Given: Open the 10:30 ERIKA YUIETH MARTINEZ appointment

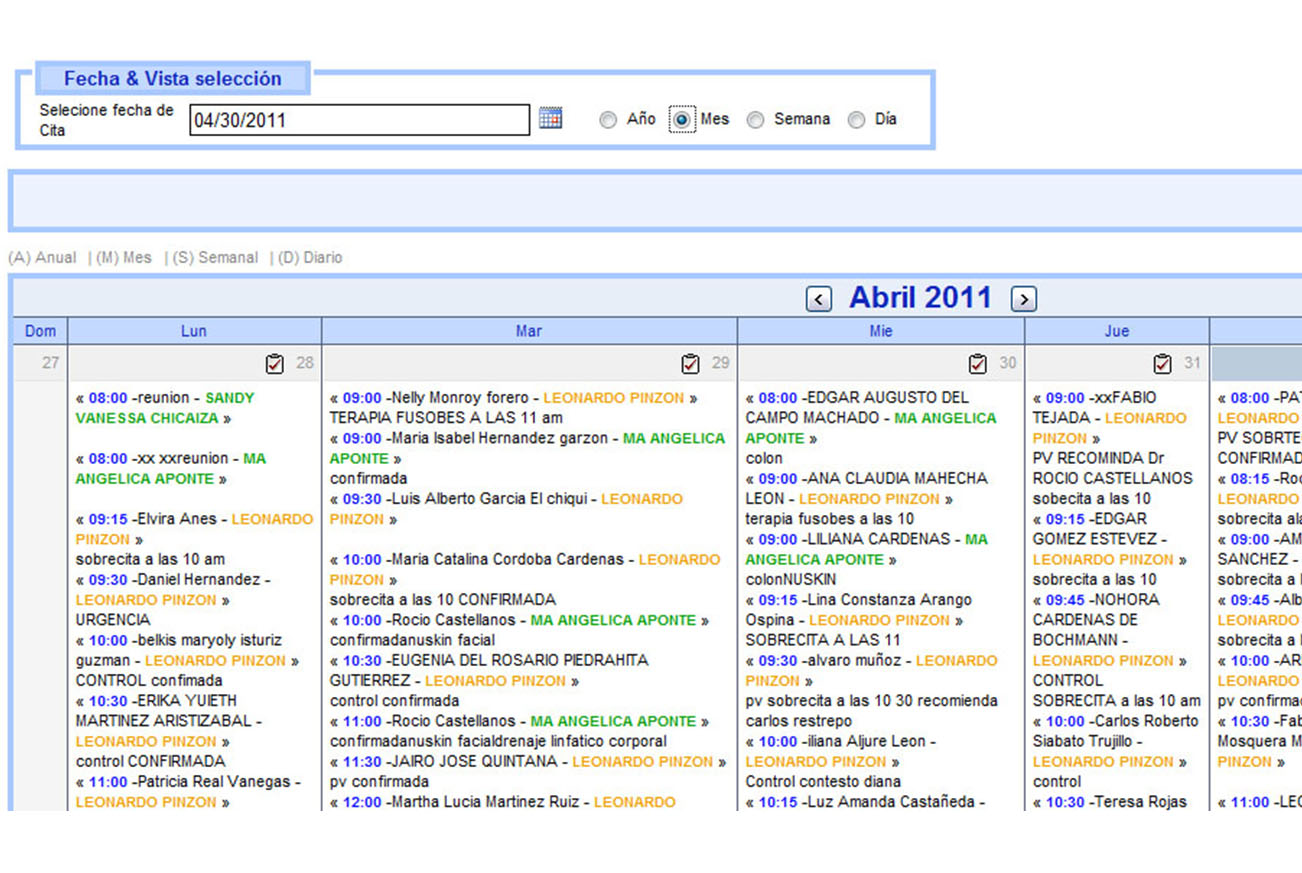Looking at the screenshot, I should 170,721.
